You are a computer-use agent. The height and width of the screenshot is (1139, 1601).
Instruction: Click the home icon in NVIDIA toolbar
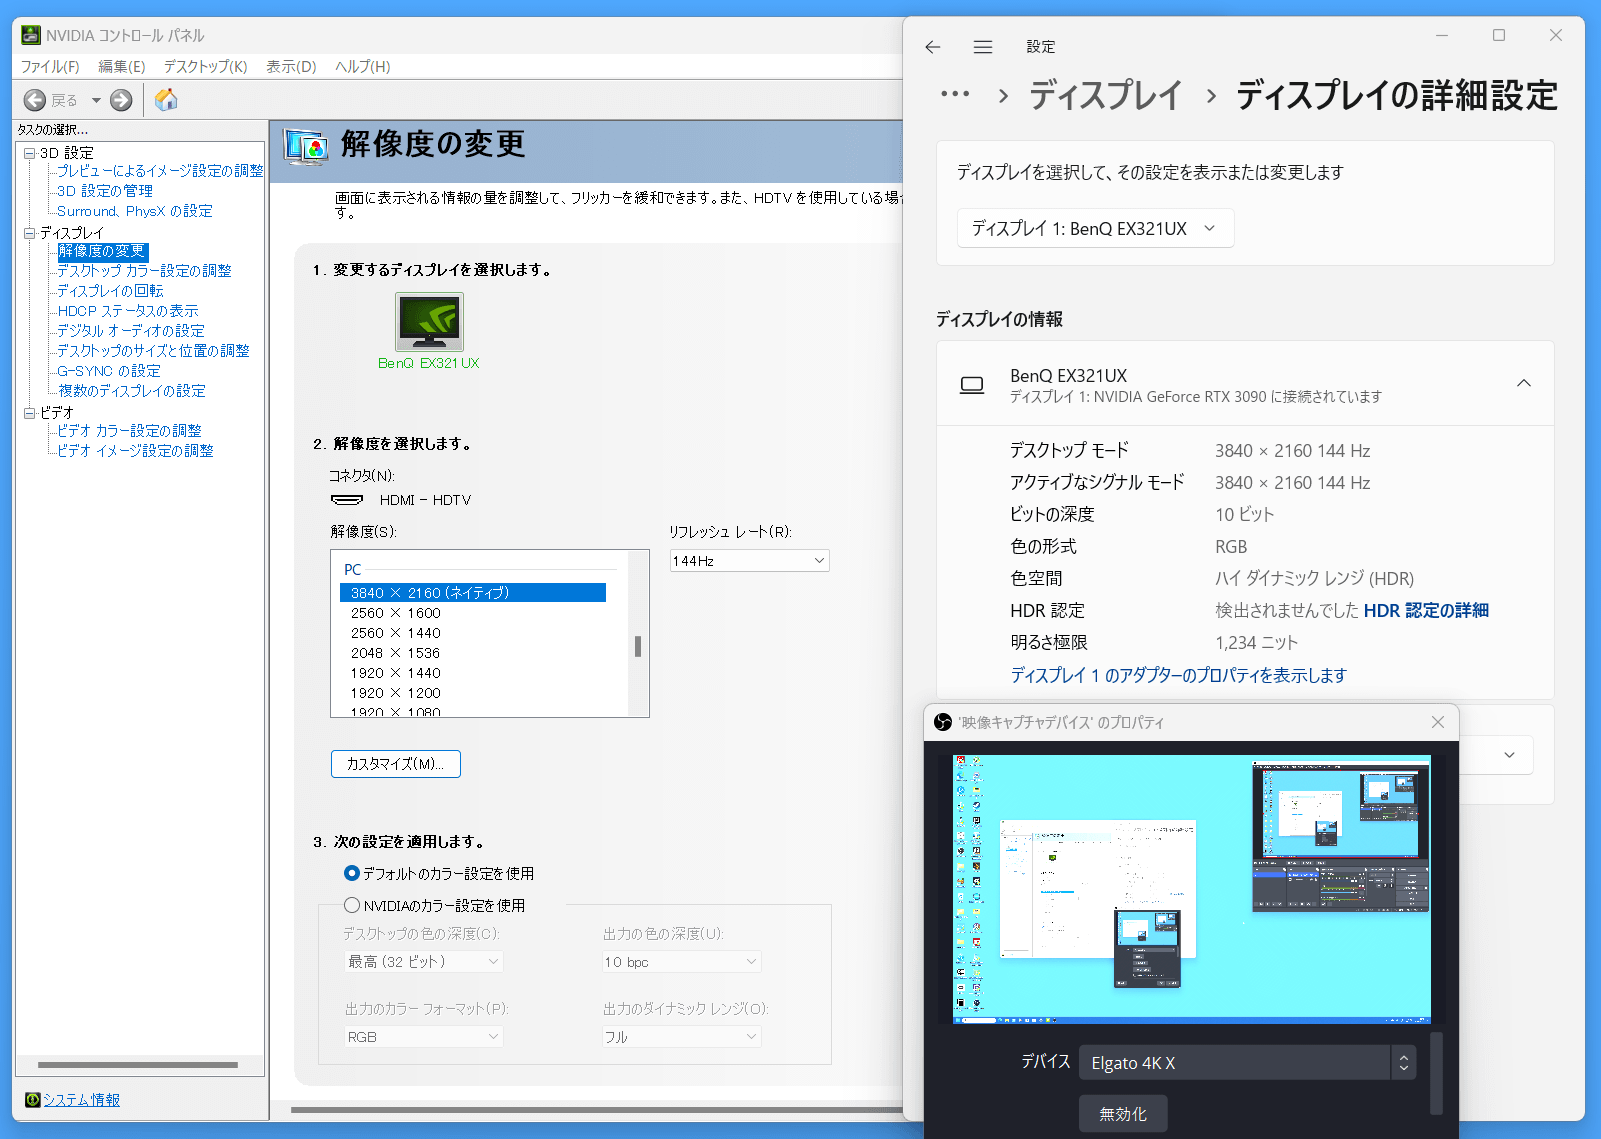[166, 99]
